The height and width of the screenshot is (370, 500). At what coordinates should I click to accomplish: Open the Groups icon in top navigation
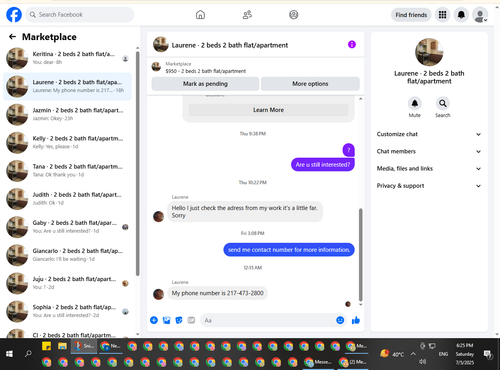(x=294, y=15)
